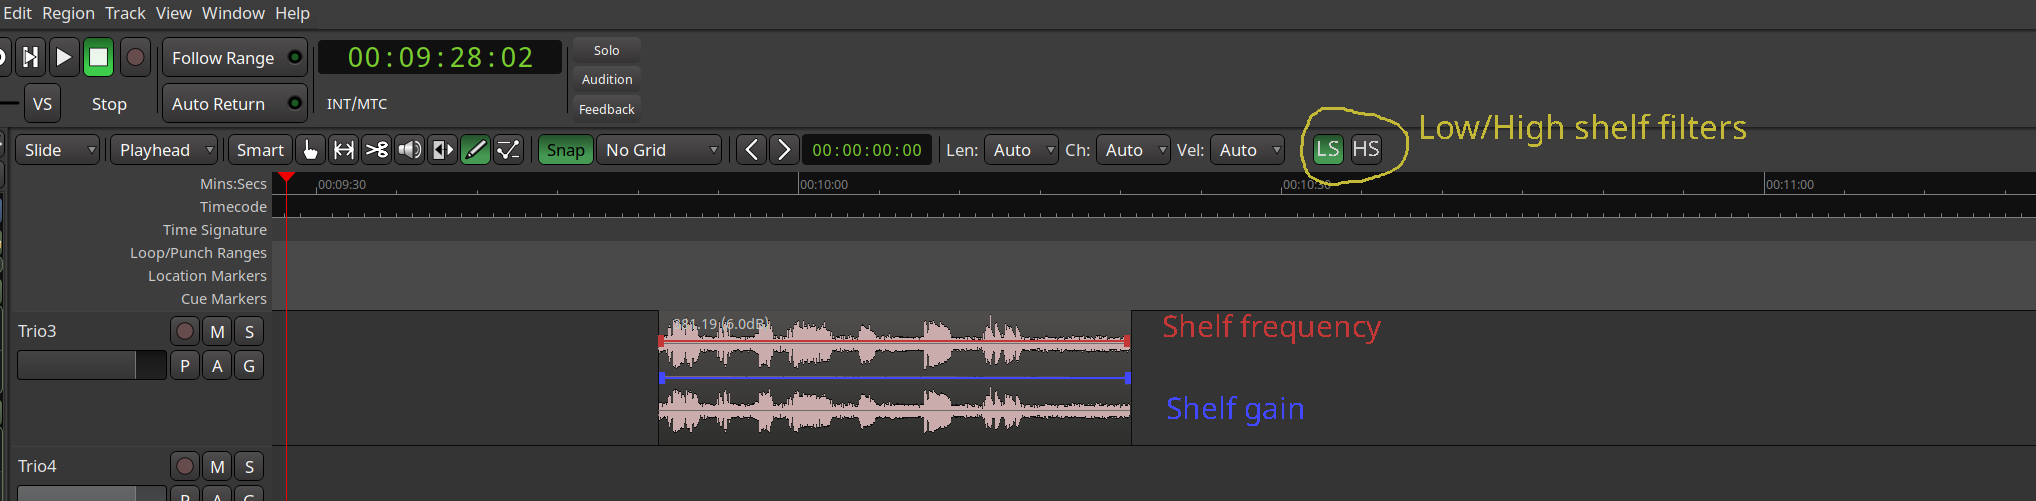
Task: Click the Trio3 track gain fader
Action: pyautogui.click(x=90, y=365)
